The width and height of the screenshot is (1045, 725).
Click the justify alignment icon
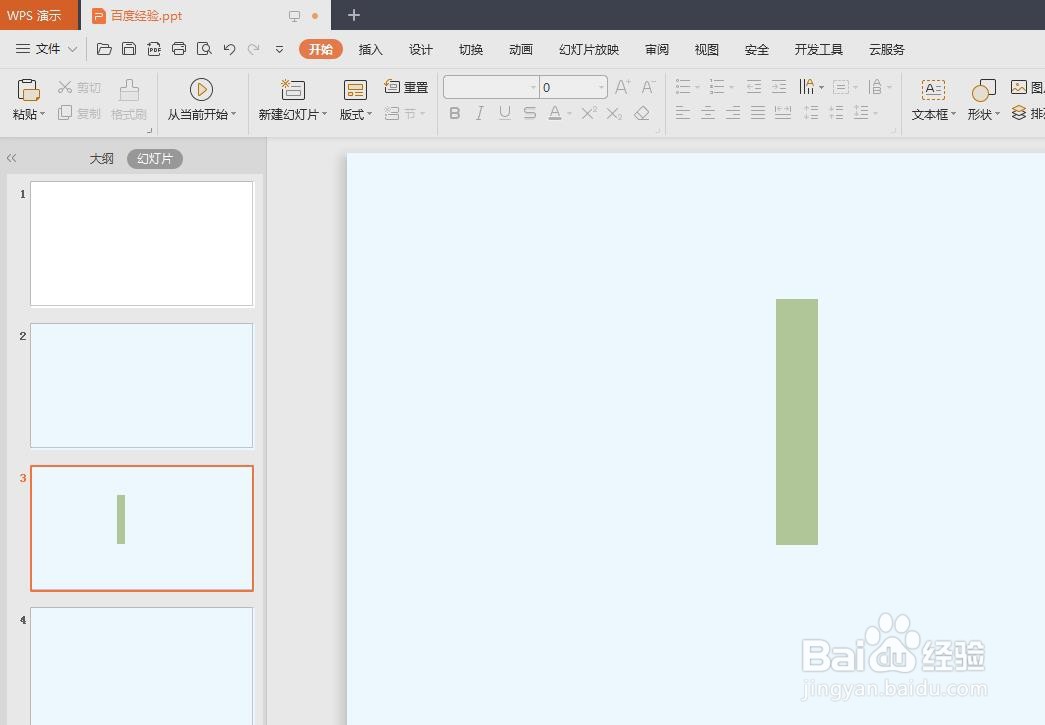click(758, 113)
